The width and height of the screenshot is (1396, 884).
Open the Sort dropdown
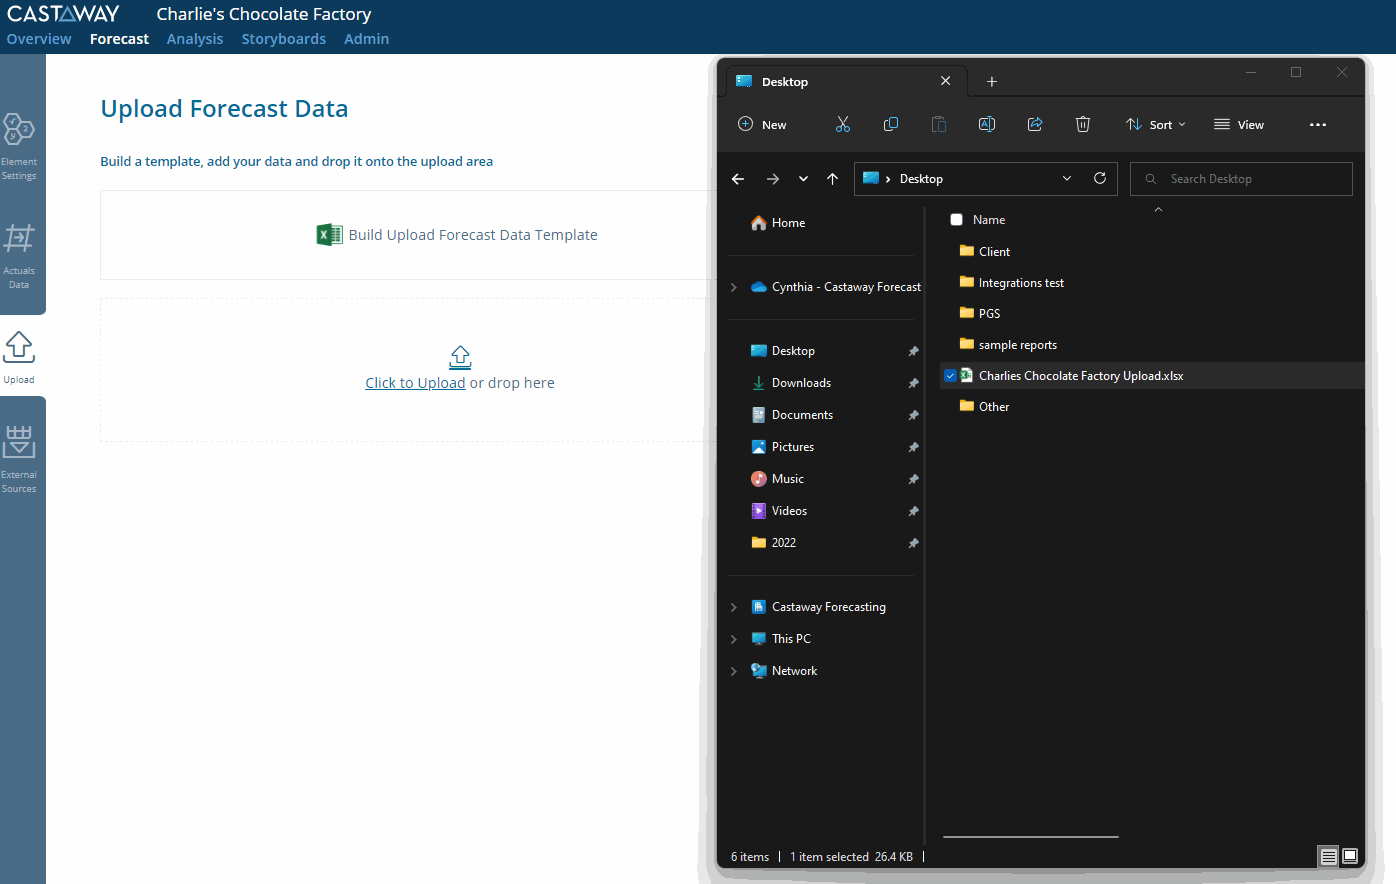(x=1156, y=125)
